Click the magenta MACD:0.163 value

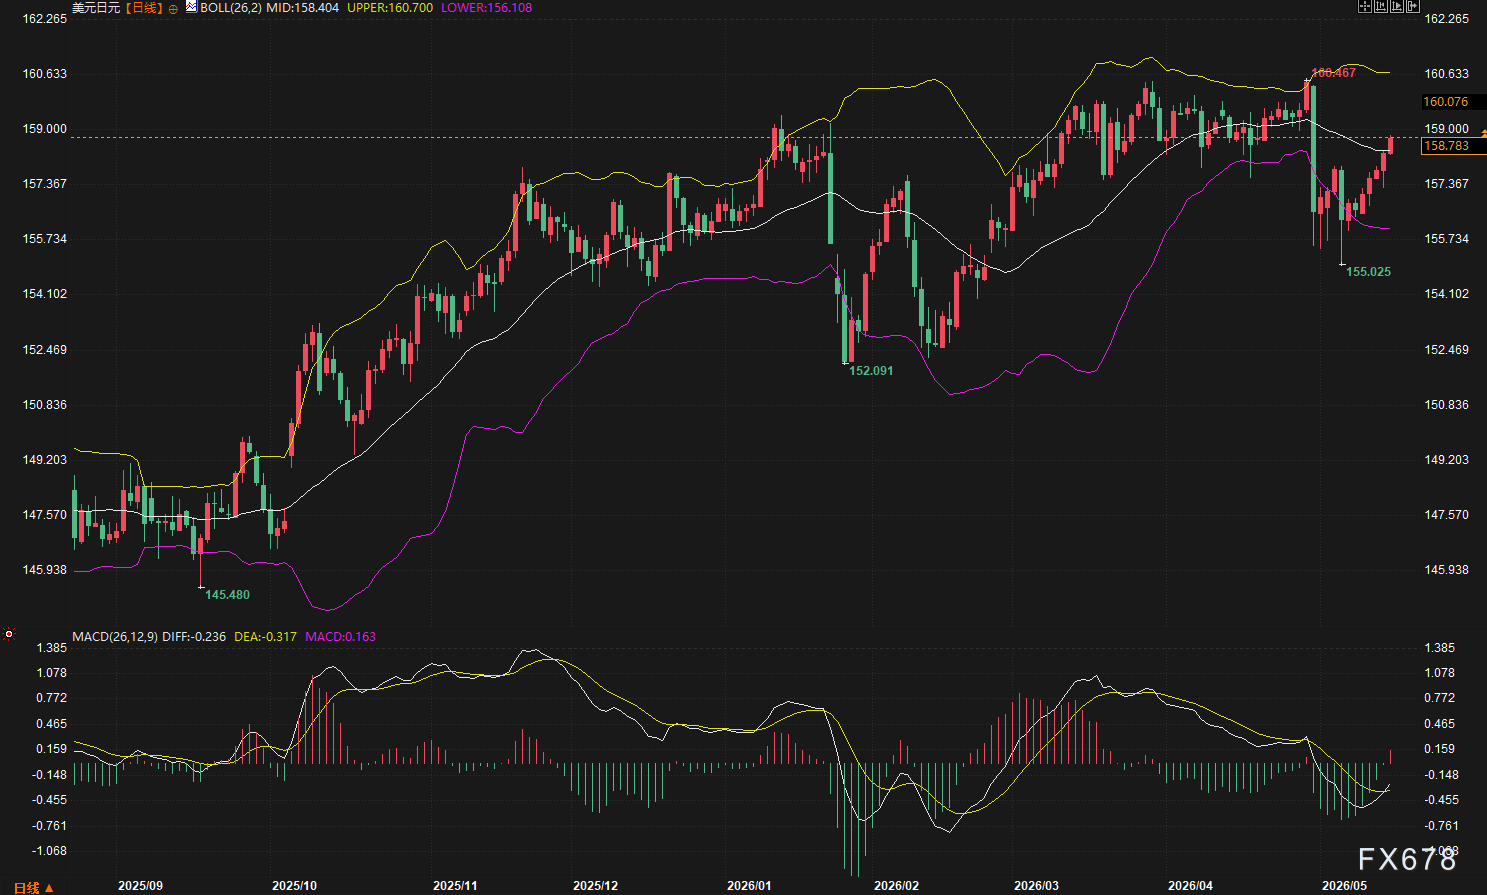tap(341, 637)
